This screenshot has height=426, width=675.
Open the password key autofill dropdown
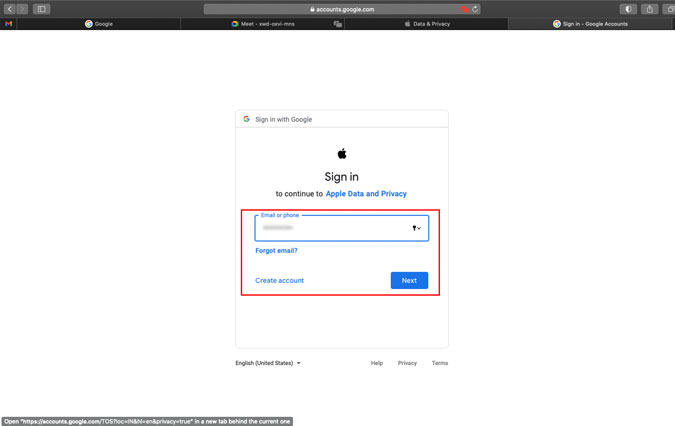[x=416, y=228]
